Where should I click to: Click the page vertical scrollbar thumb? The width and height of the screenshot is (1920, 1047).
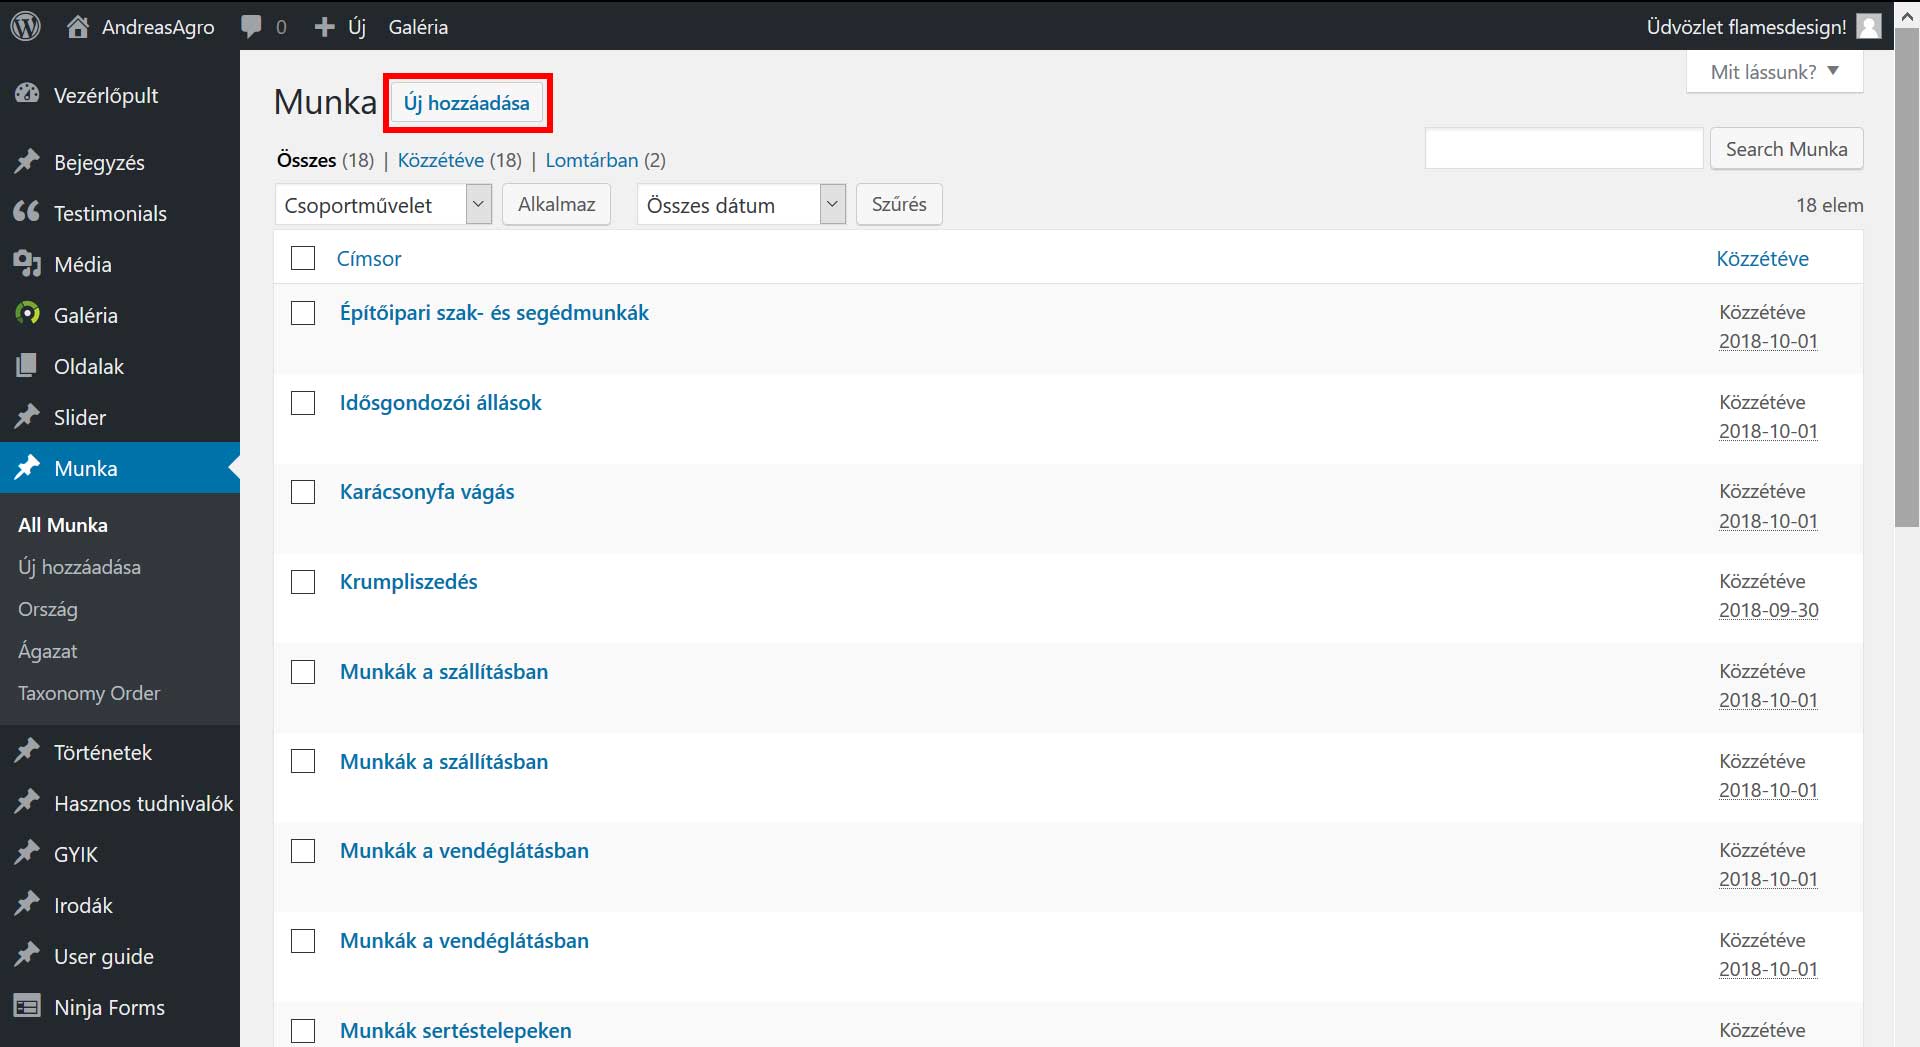1907,276
